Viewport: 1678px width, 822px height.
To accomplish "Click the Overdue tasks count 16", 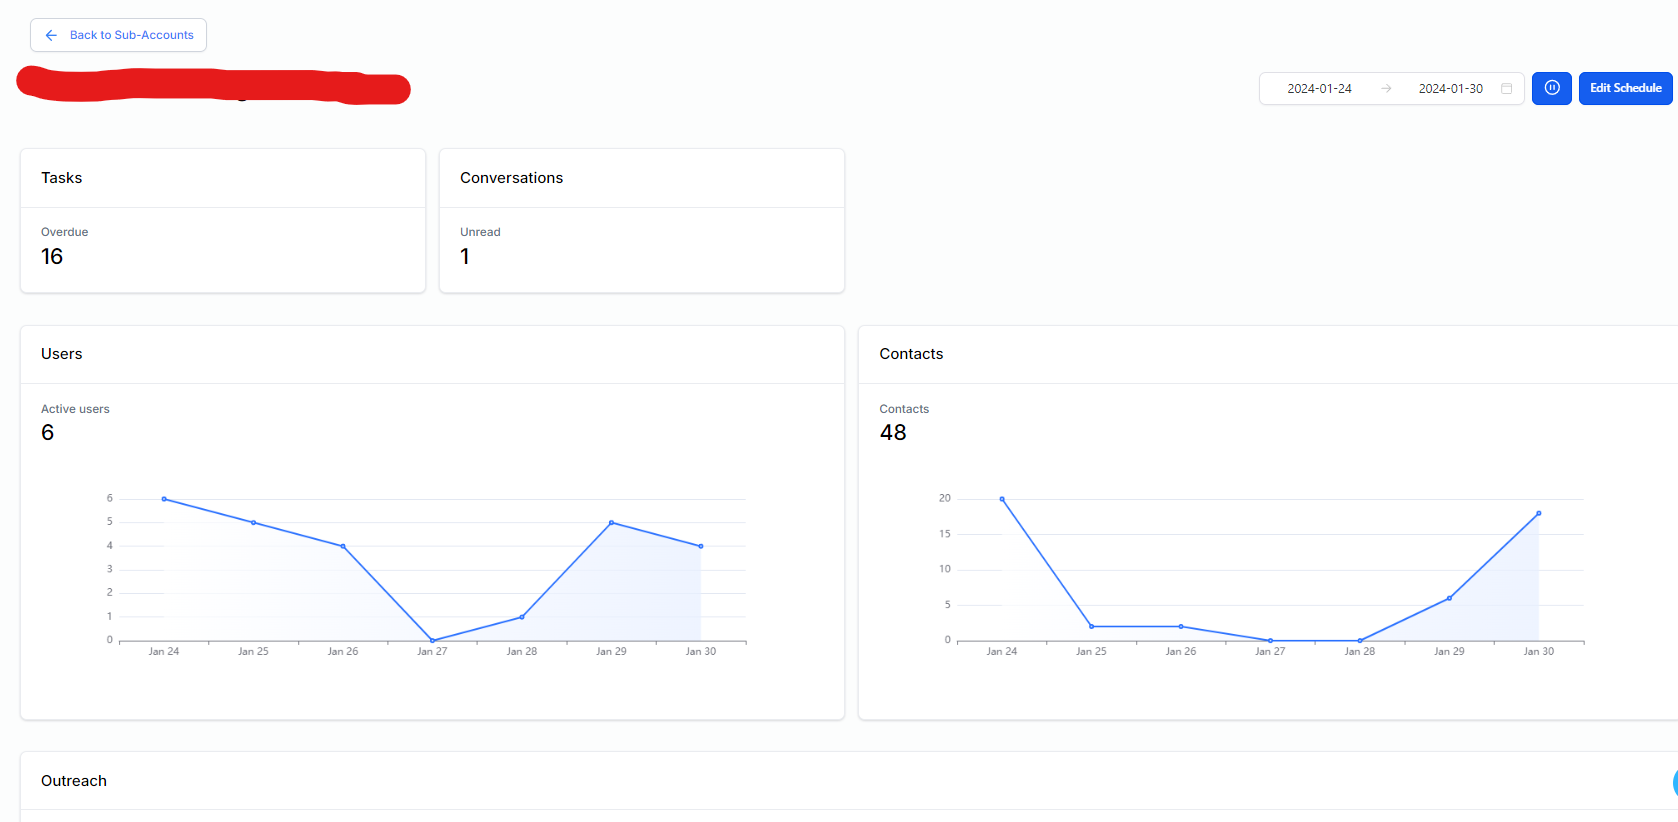I will point(52,257).
